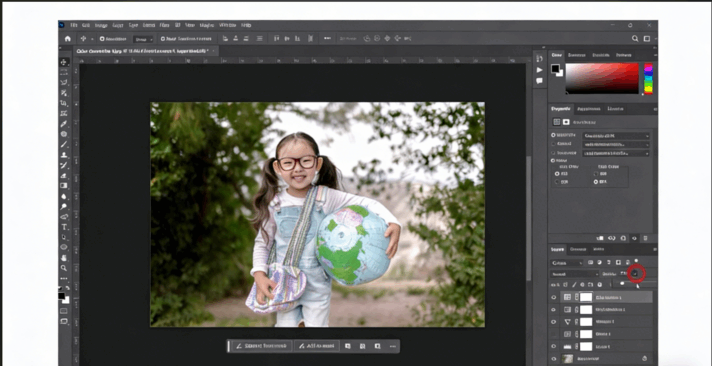Image resolution: width=712 pixels, height=366 pixels.
Task: Hide the Background layer
Action: [554, 359]
